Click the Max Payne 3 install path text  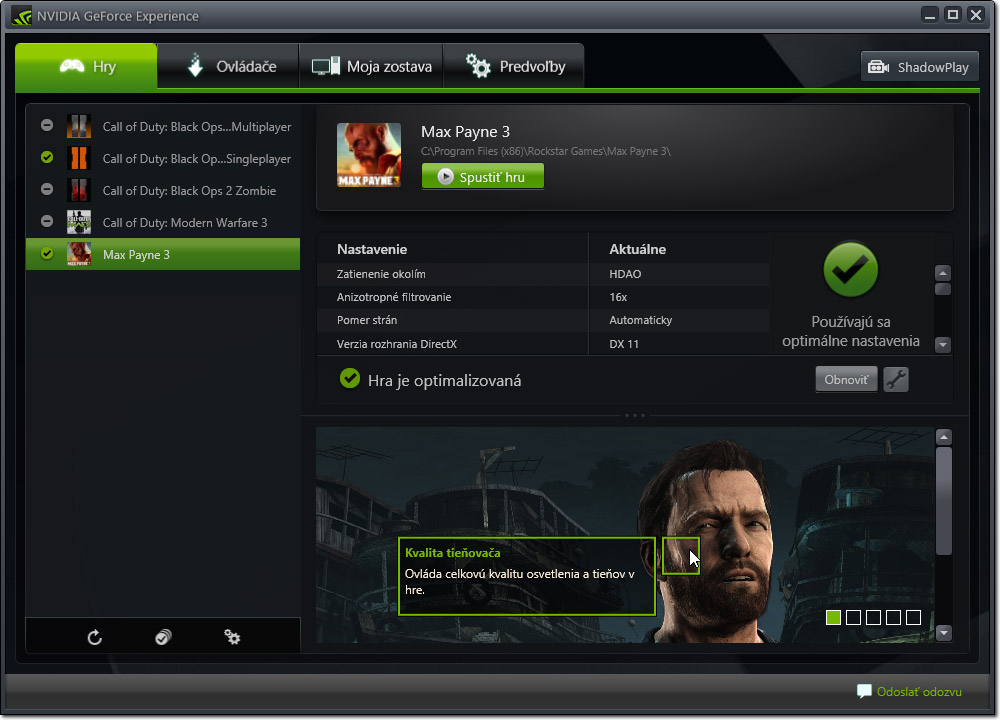[x=545, y=151]
